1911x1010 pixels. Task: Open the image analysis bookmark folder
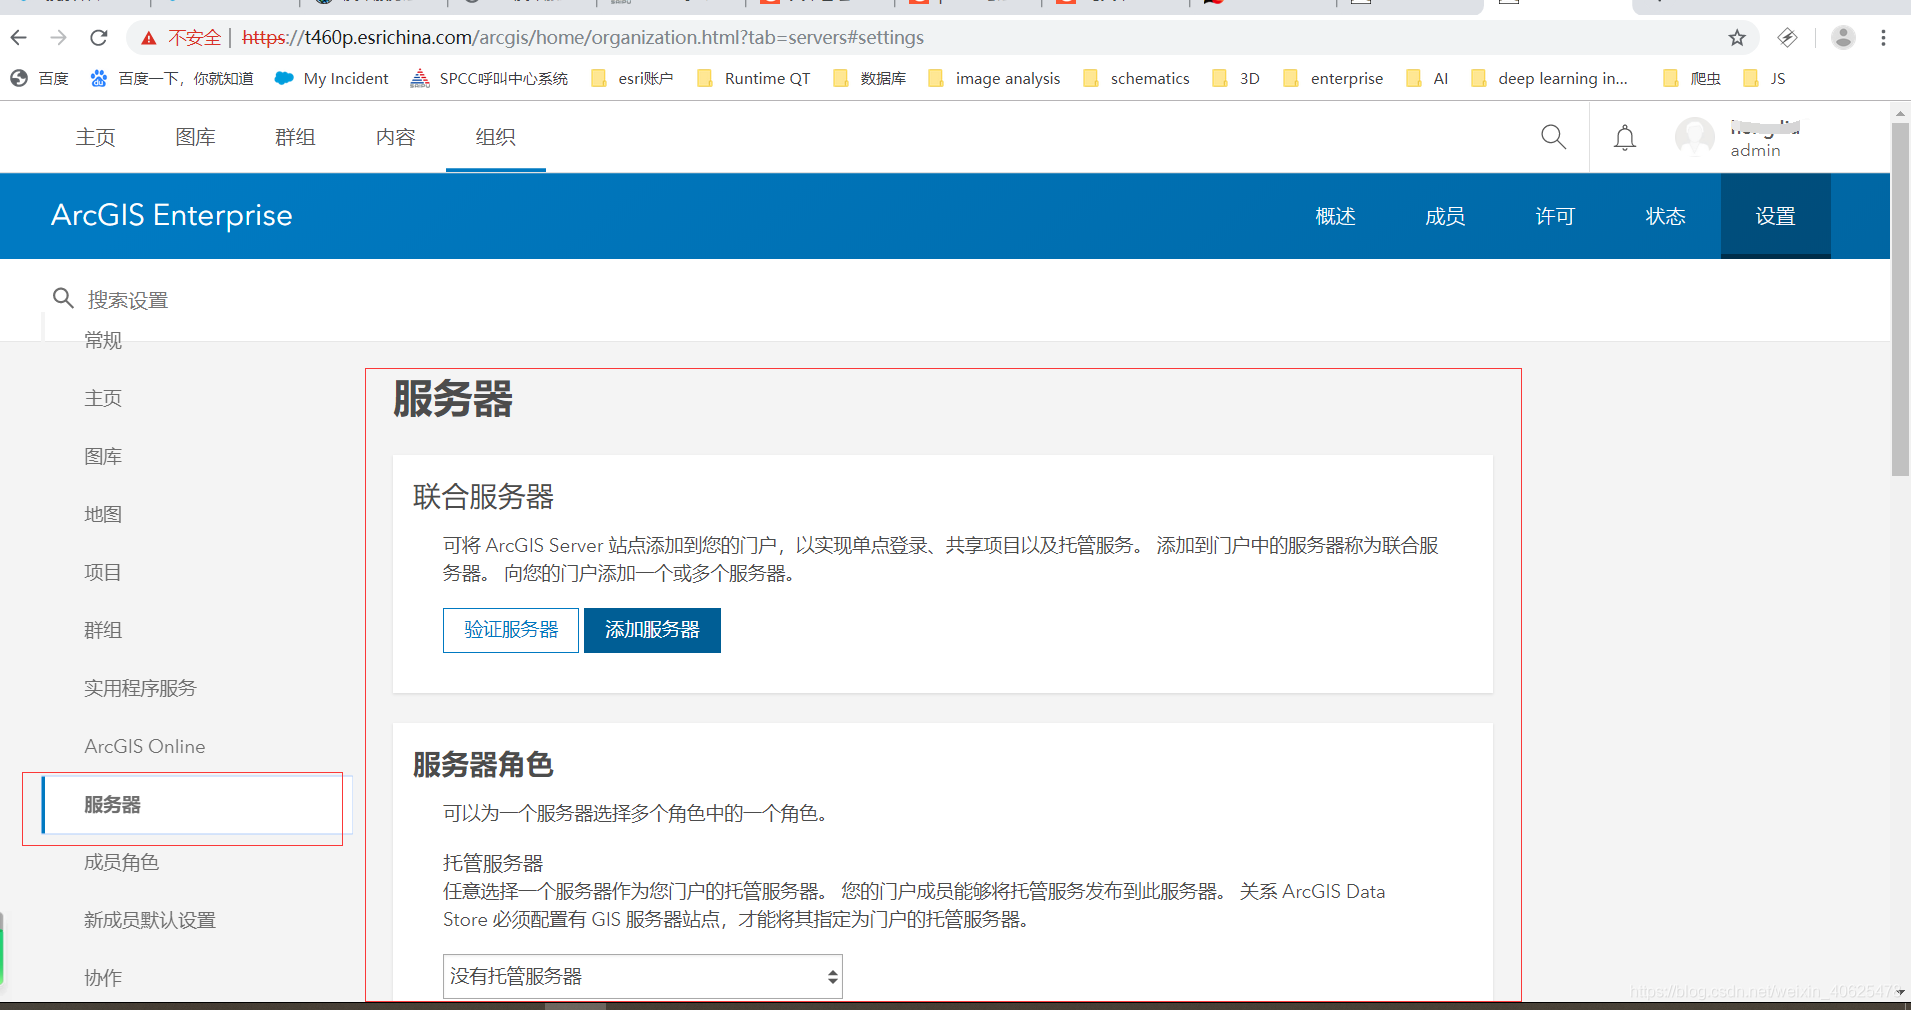tap(994, 79)
